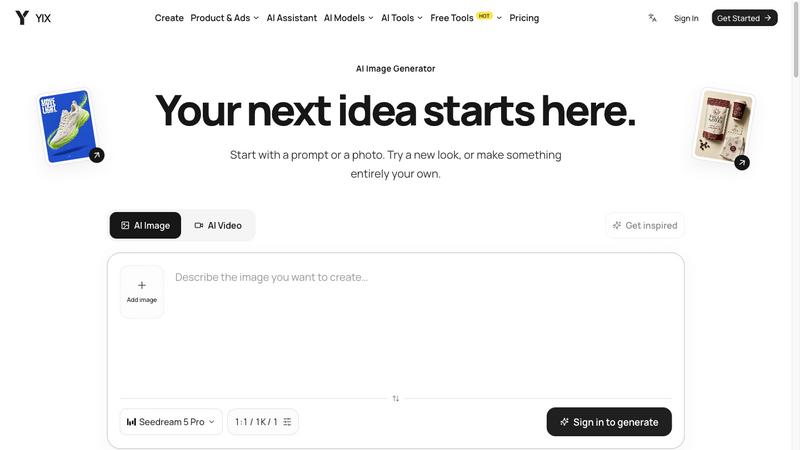
Task: Click the YIX logo icon
Action: tap(22, 18)
